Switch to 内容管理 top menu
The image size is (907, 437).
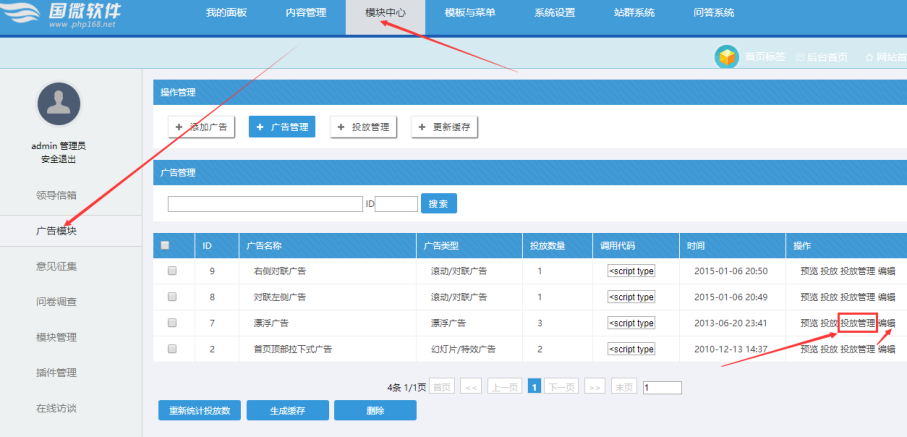tap(305, 13)
